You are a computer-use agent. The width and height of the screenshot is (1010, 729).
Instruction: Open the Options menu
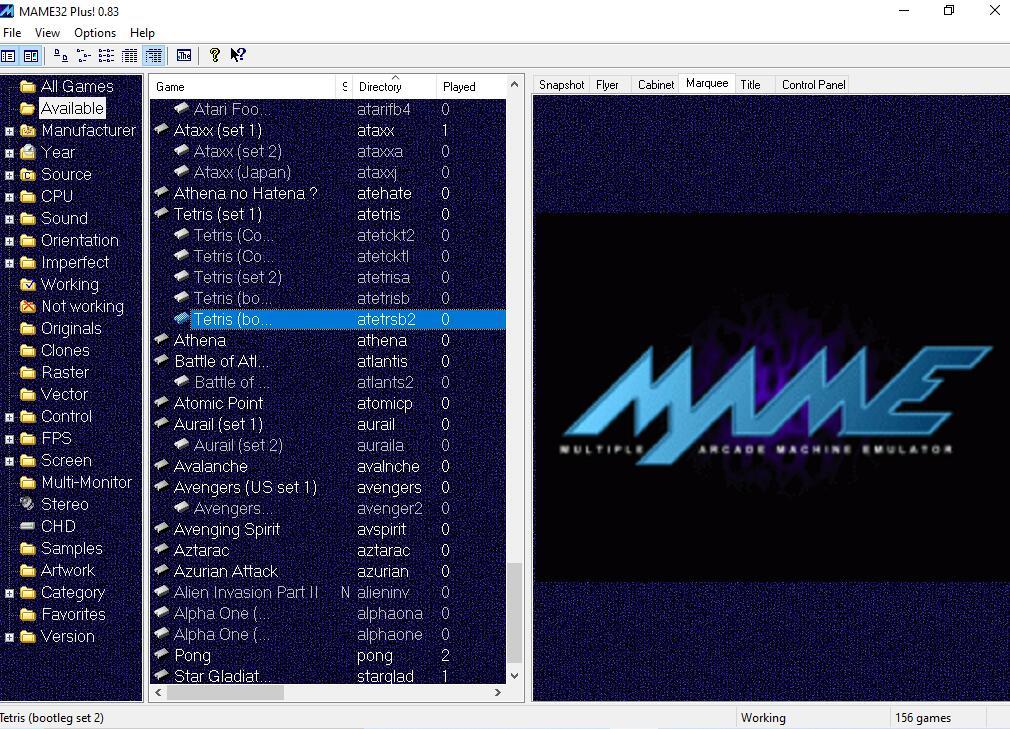click(95, 33)
